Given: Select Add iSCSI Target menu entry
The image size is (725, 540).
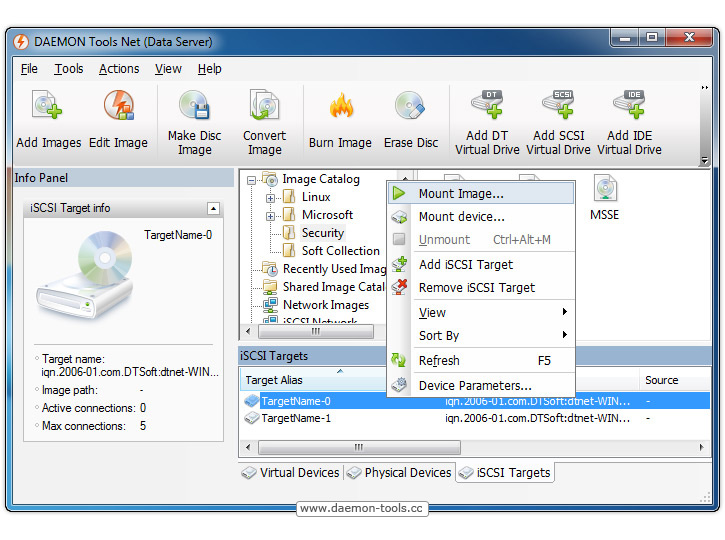Looking at the screenshot, I should click(481, 264).
